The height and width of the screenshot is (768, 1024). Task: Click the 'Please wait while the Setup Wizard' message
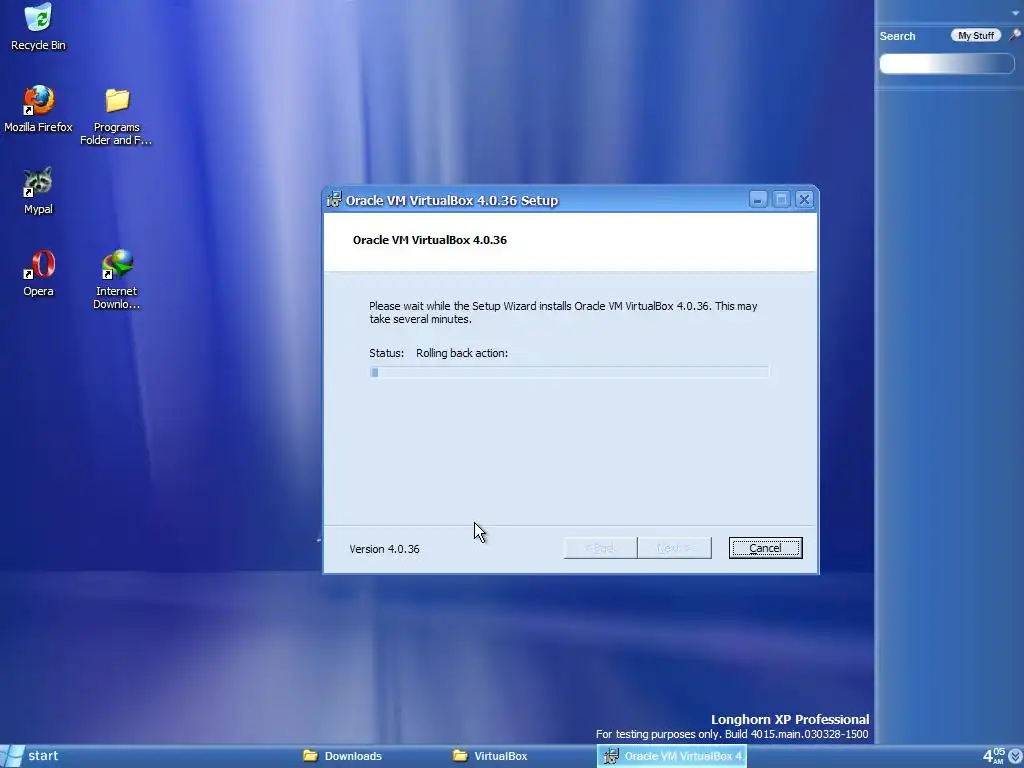coord(563,312)
